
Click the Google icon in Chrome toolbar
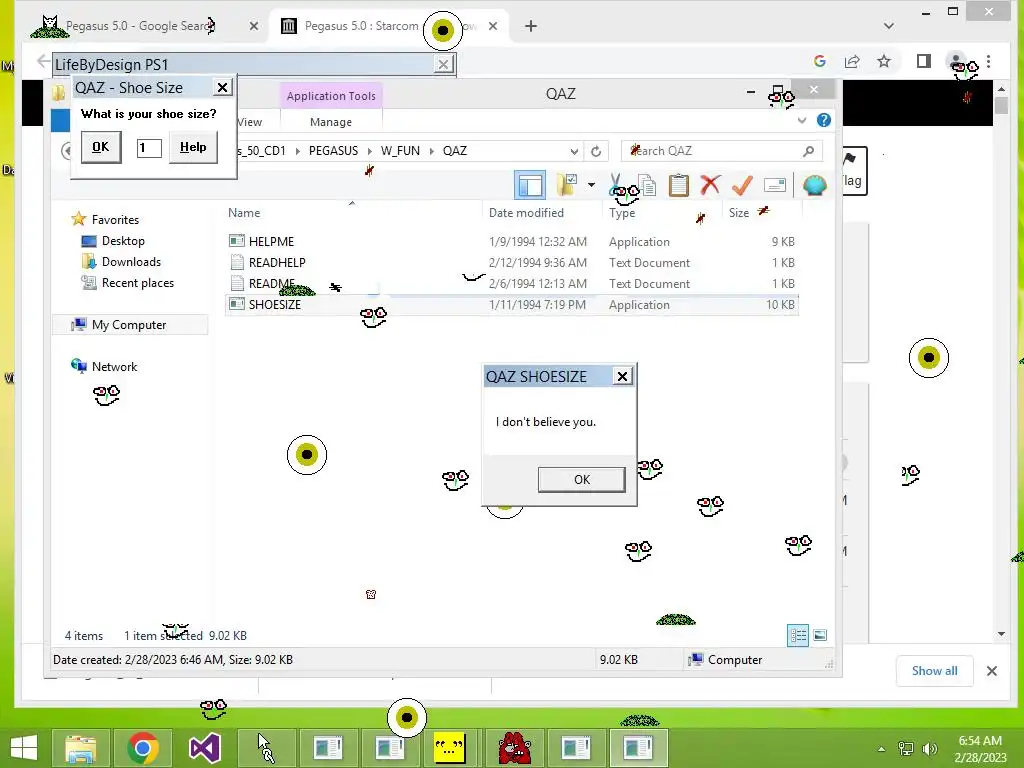point(820,61)
